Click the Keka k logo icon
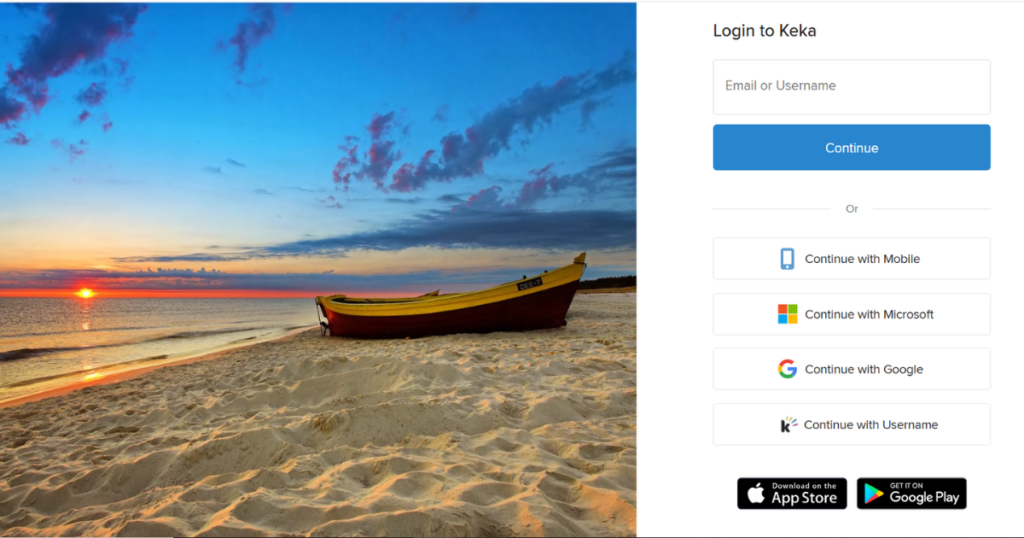Viewport: 1024px width, 538px height. tap(789, 424)
